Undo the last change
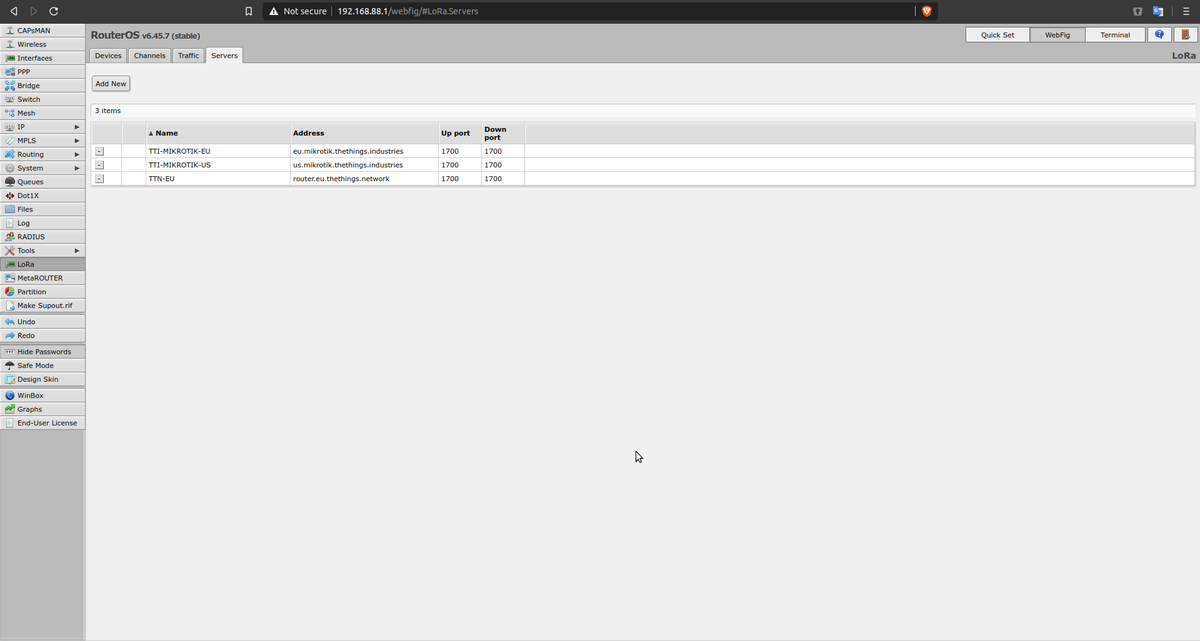This screenshot has width=1200, height=641. [42, 322]
